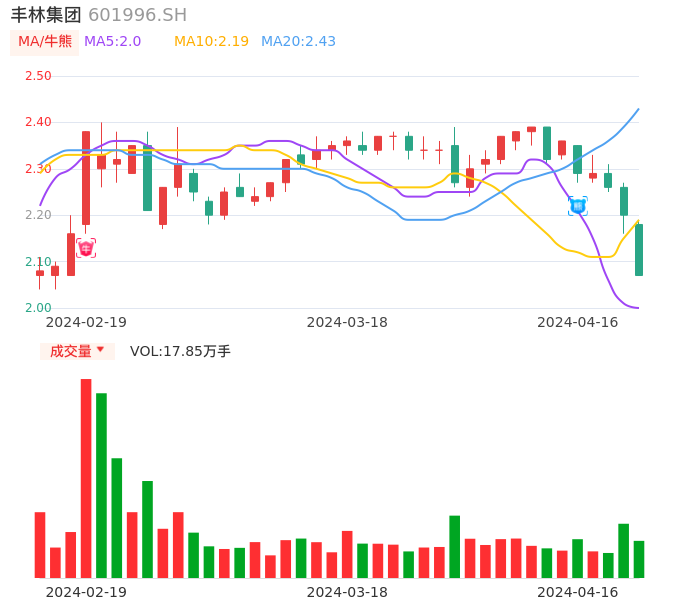Click the last green candlestick on the right

pos(639,249)
